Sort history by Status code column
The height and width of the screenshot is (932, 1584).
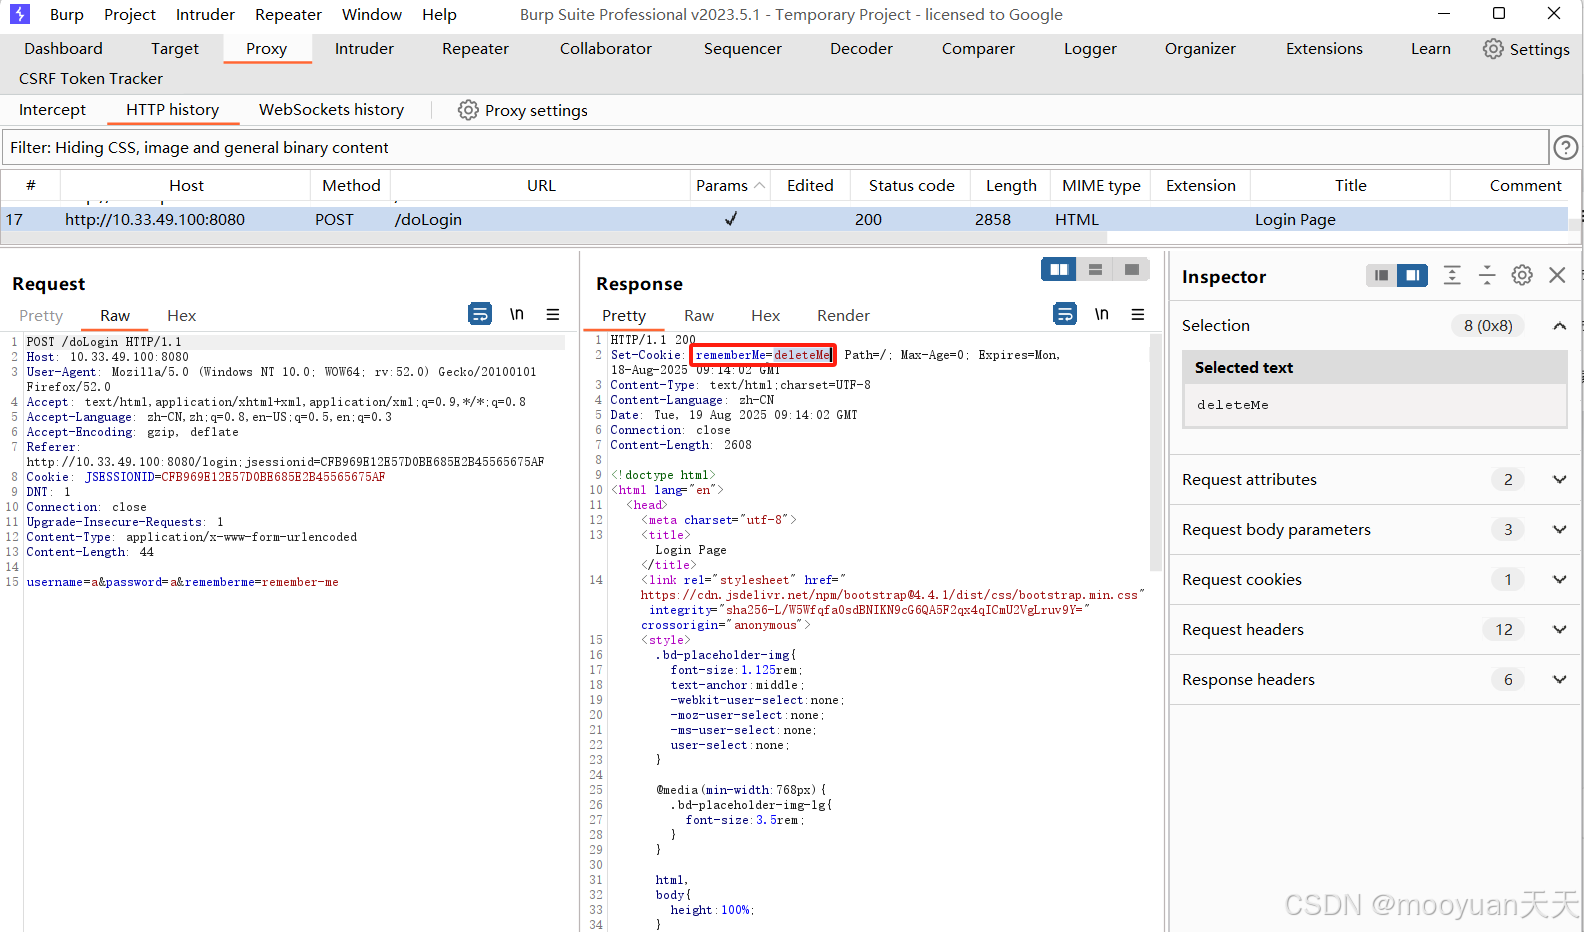(x=911, y=185)
